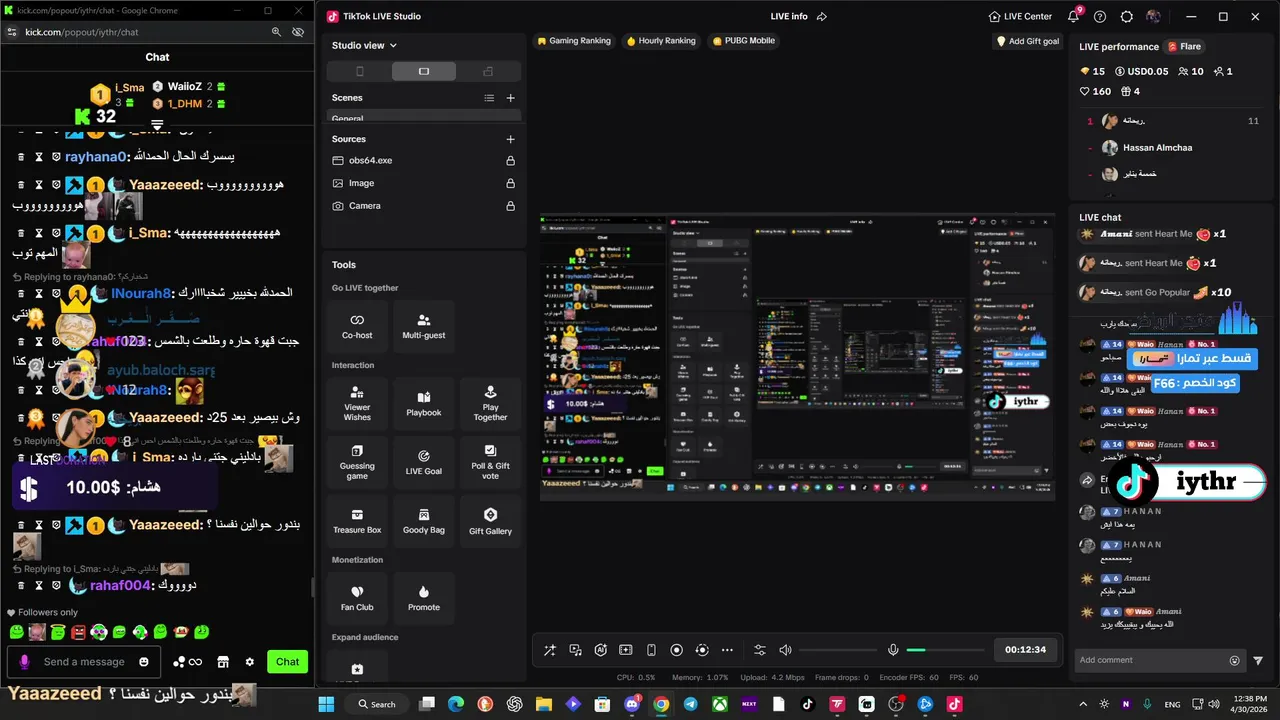
Task: Select the Camera source
Action: [x=424, y=206]
